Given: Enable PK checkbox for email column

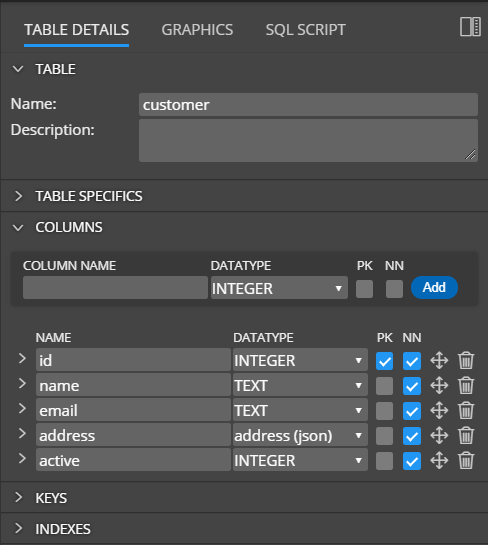Looking at the screenshot, I should [x=384, y=411].
